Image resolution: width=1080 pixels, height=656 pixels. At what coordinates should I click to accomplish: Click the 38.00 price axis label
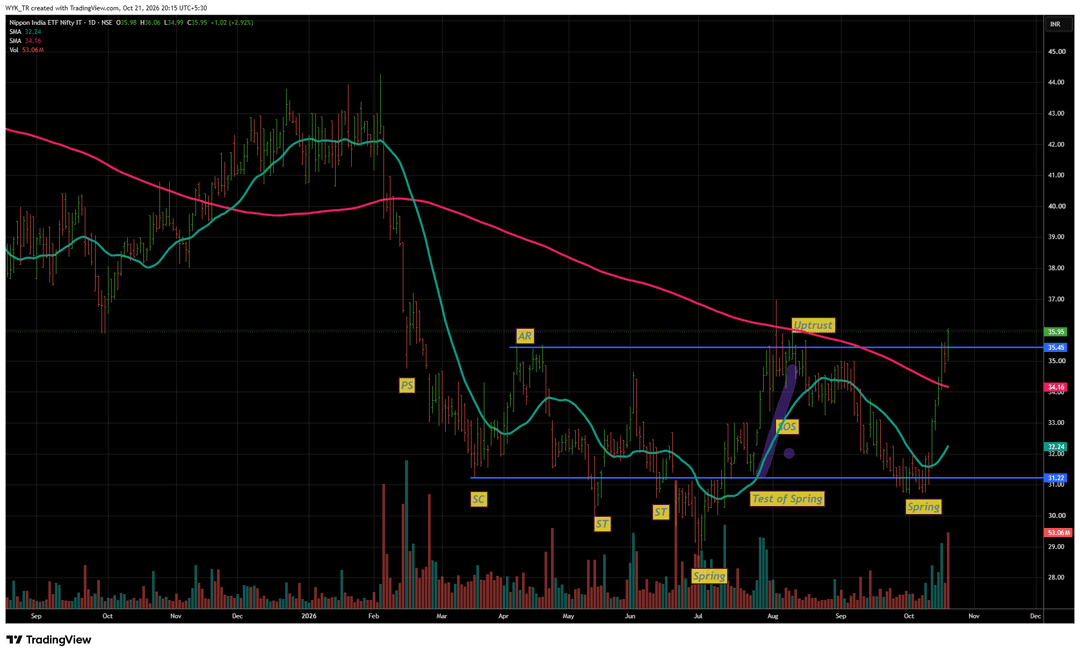pyautogui.click(x=1056, y=268)
